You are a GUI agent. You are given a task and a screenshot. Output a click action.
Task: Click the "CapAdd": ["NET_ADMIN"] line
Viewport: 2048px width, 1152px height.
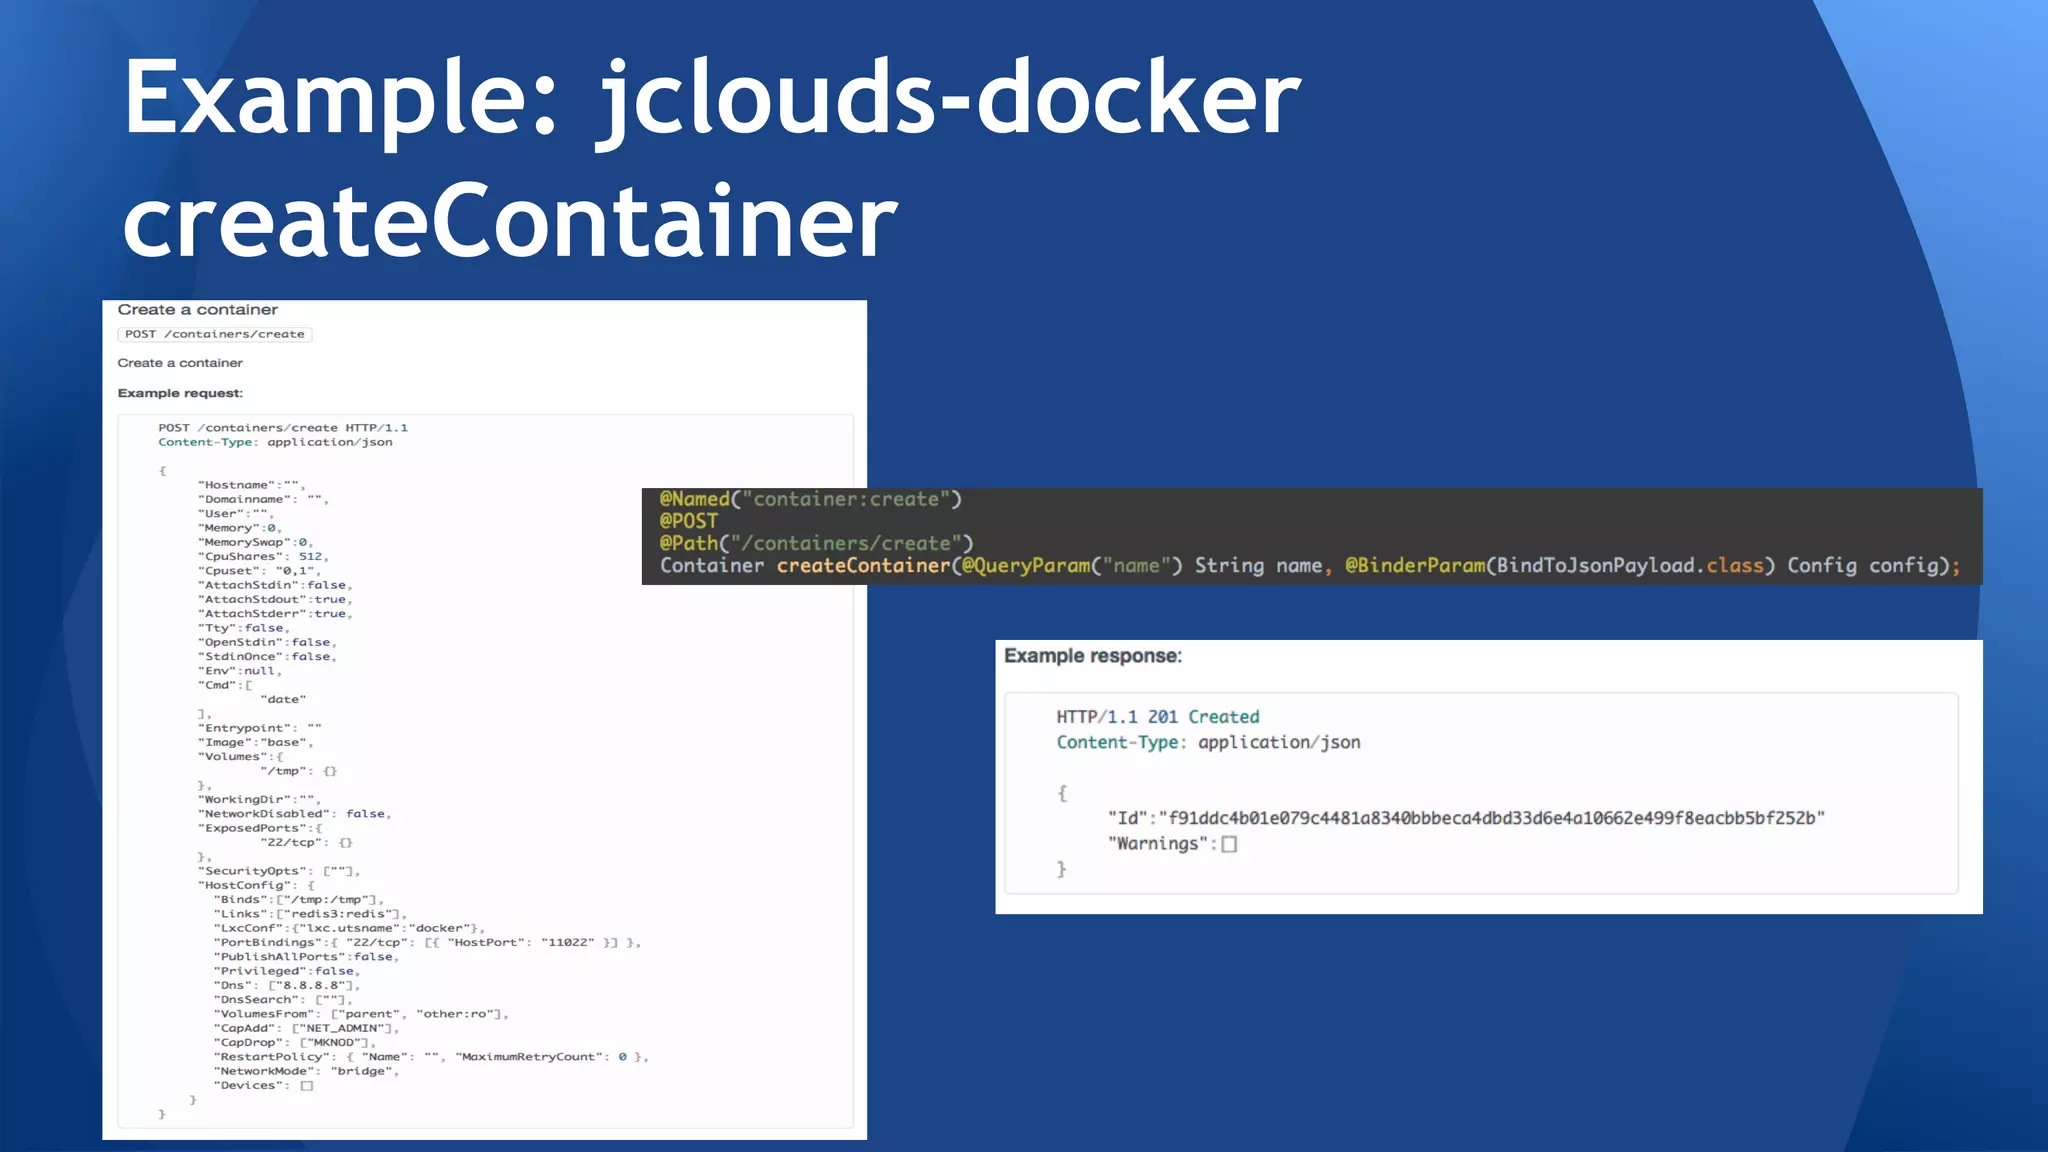click(306, 1028)
